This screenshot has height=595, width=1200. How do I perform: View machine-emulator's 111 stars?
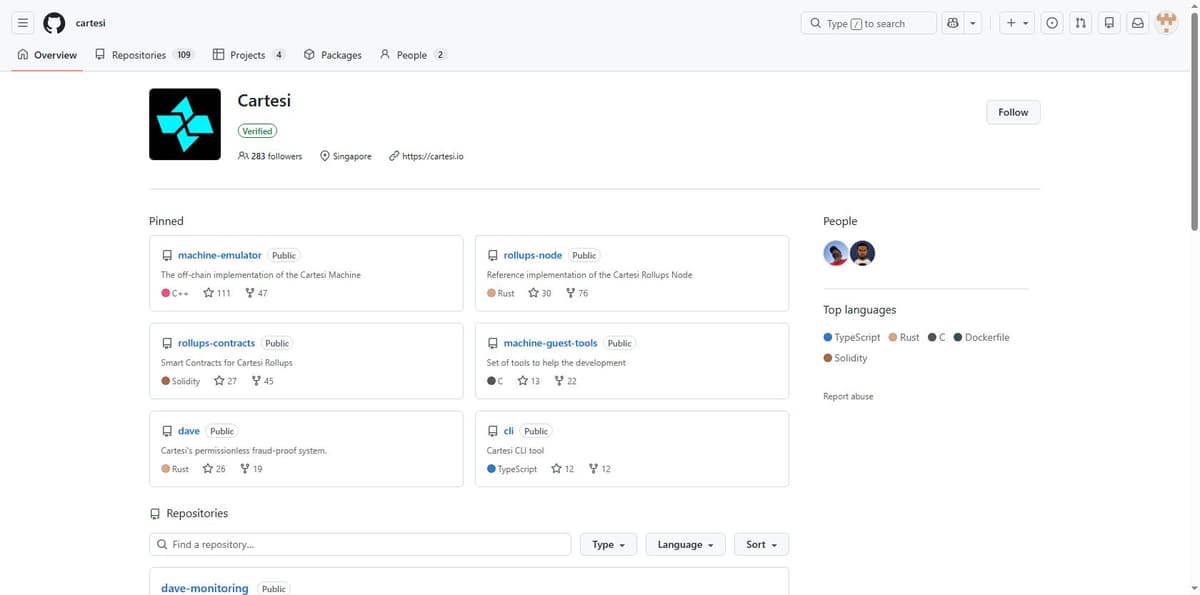tap(217, 293)
